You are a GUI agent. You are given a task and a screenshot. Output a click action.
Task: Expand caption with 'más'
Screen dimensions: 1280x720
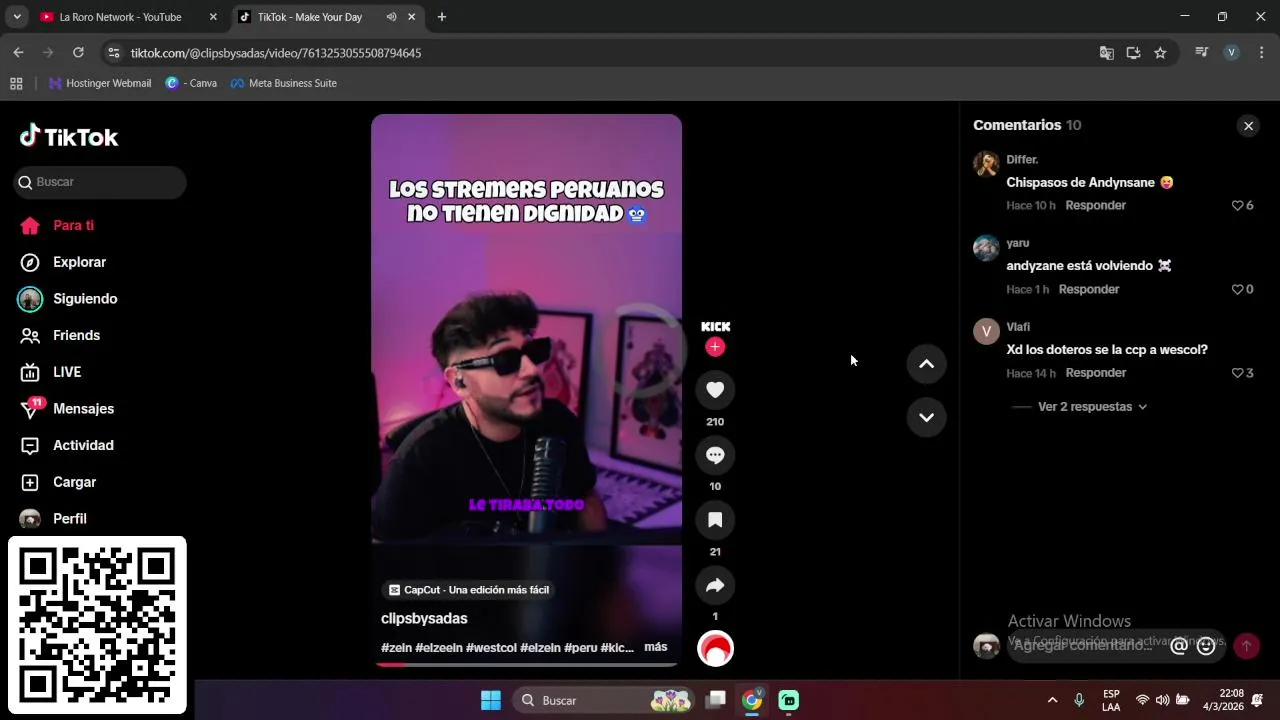[x=656, y=647]
